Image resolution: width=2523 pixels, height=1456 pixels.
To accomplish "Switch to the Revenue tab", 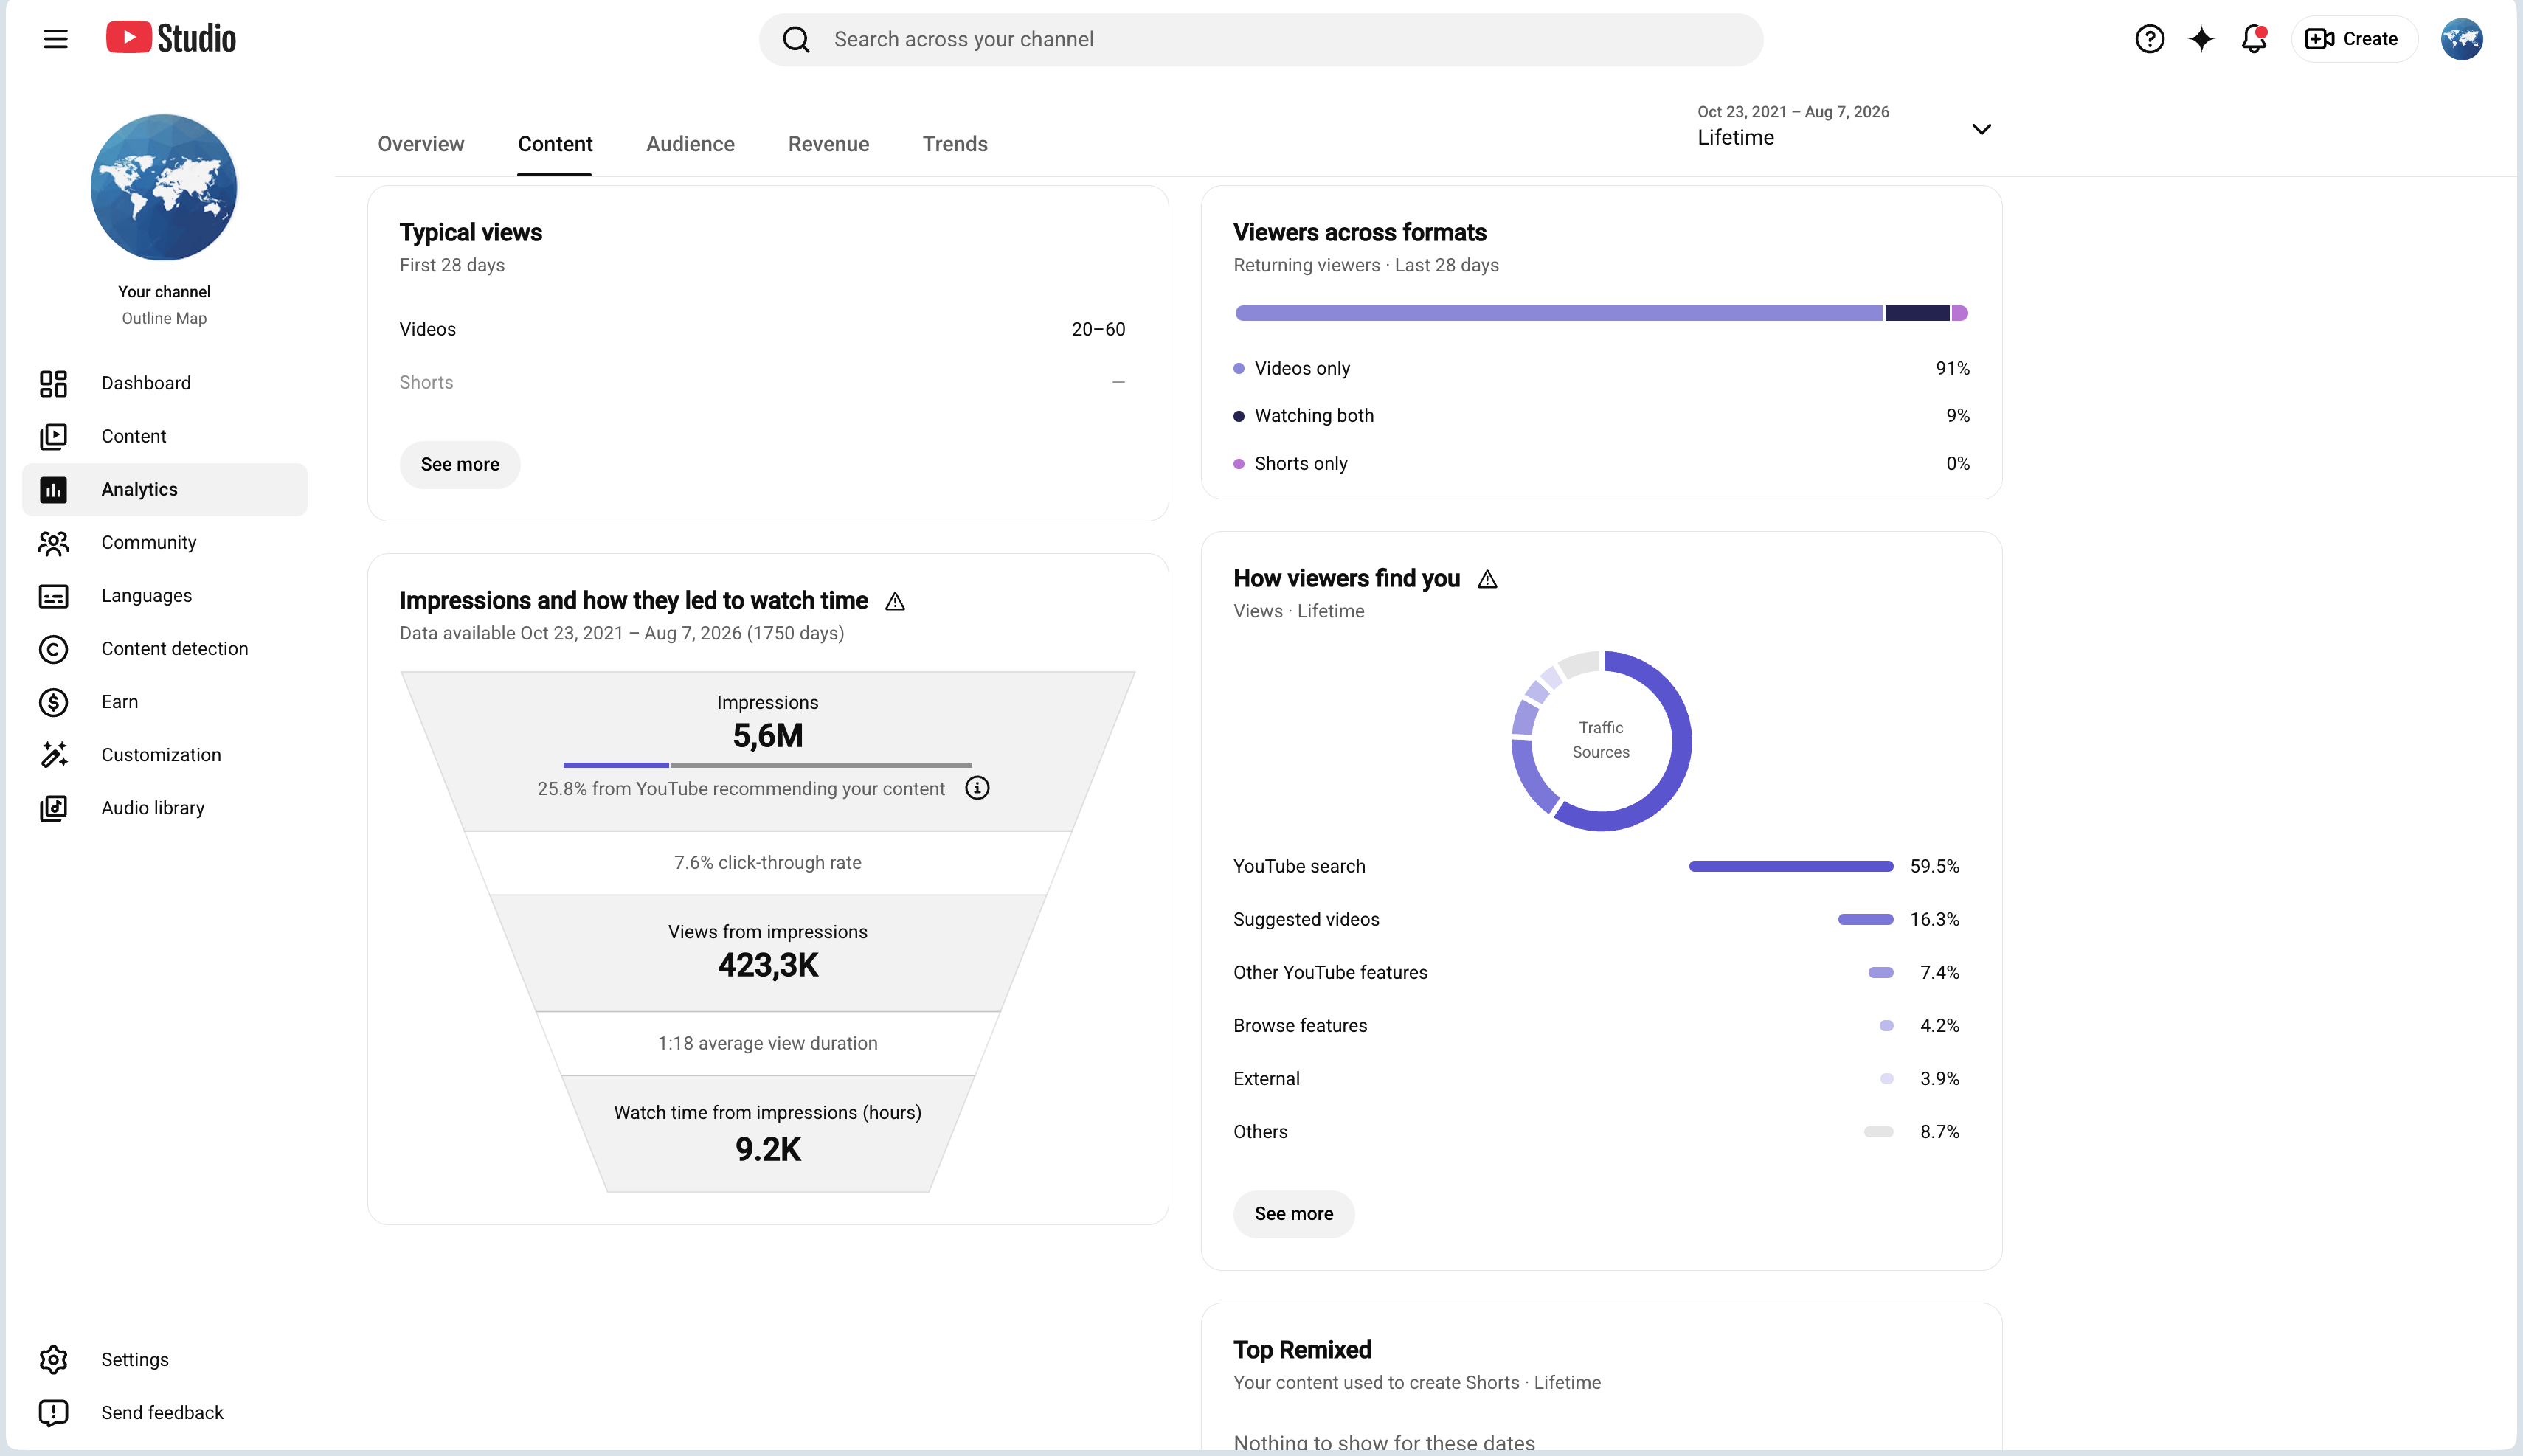I will pyautogui.click(x=828, y=143).
